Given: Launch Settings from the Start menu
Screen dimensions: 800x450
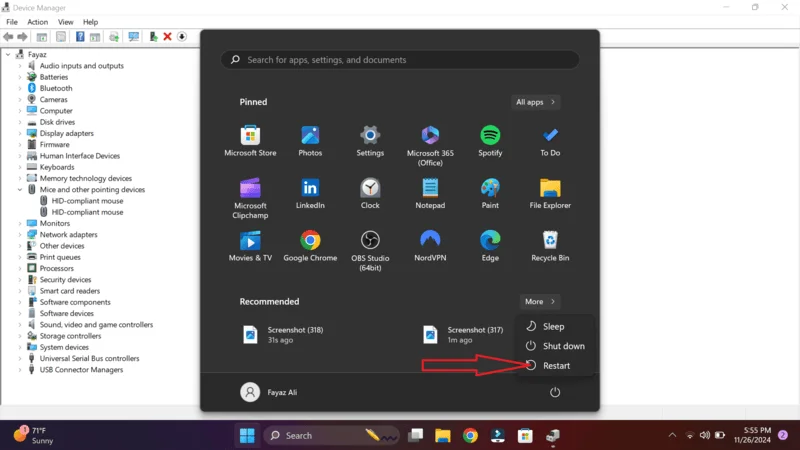Looking at the screenshot, I should (x=370, y=141).
